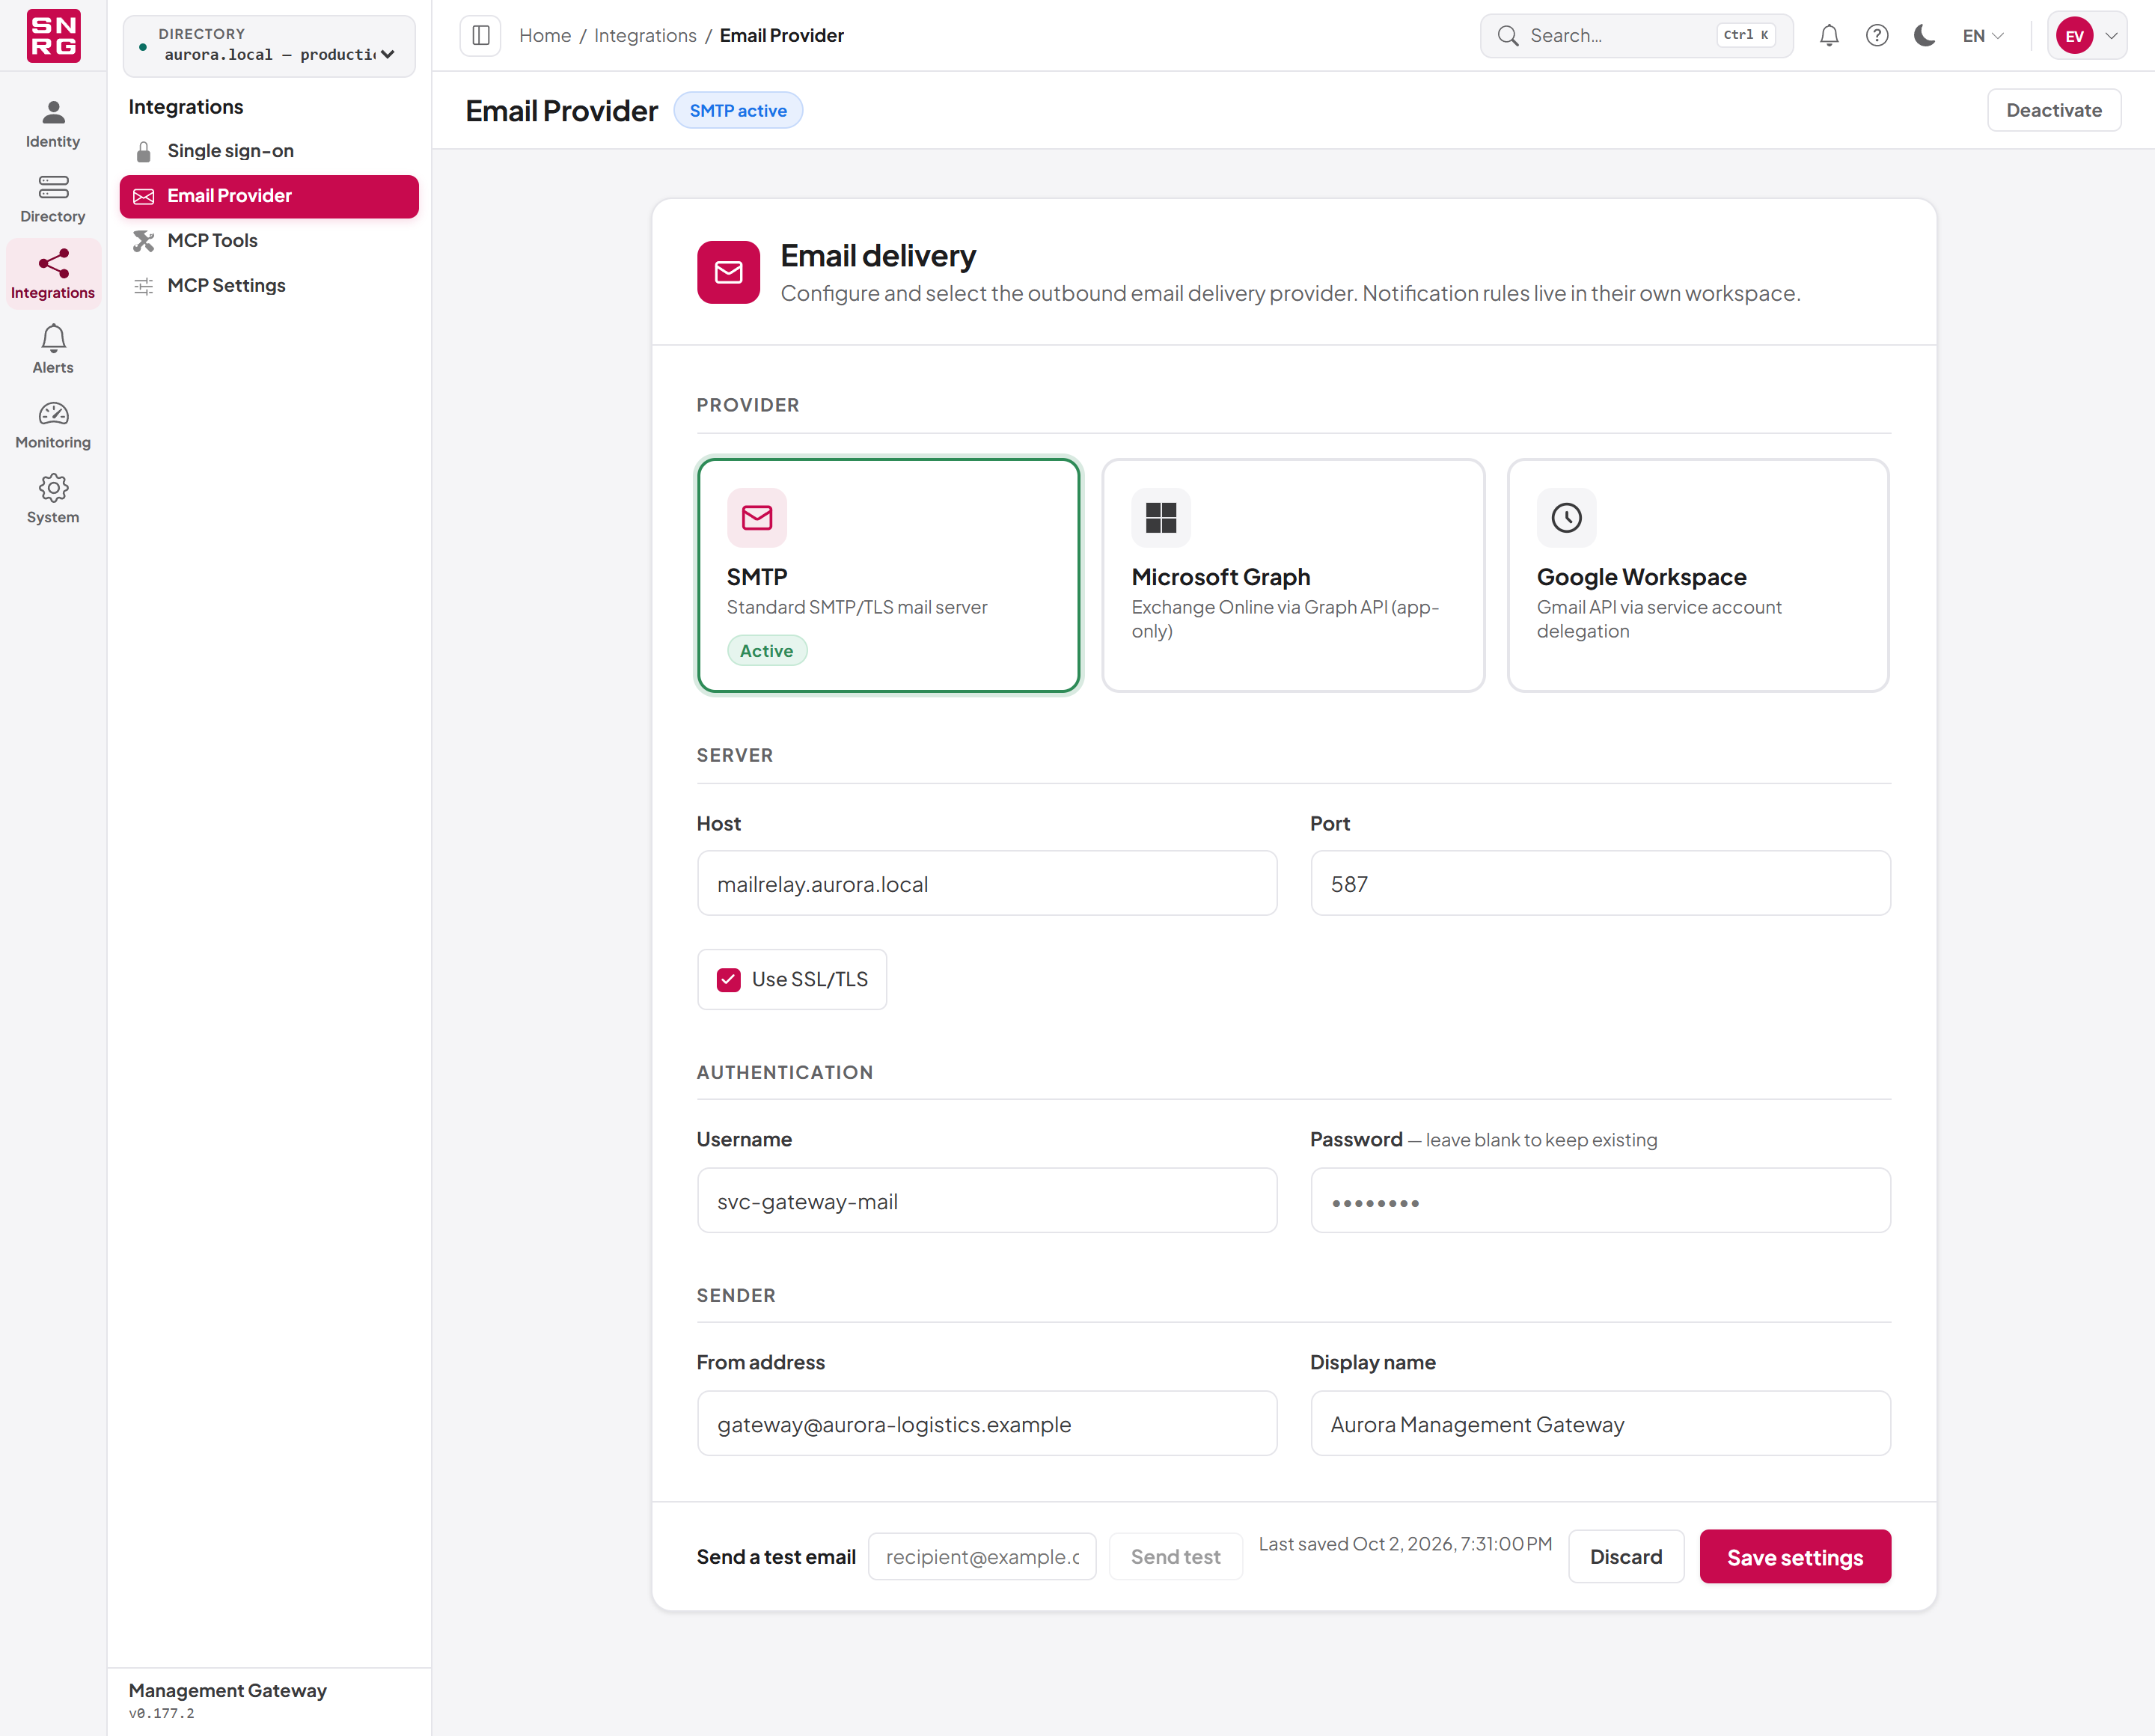Open the System settings section
The width and height of the screenshot is (2155, 1736).
(x=53, y=500)
